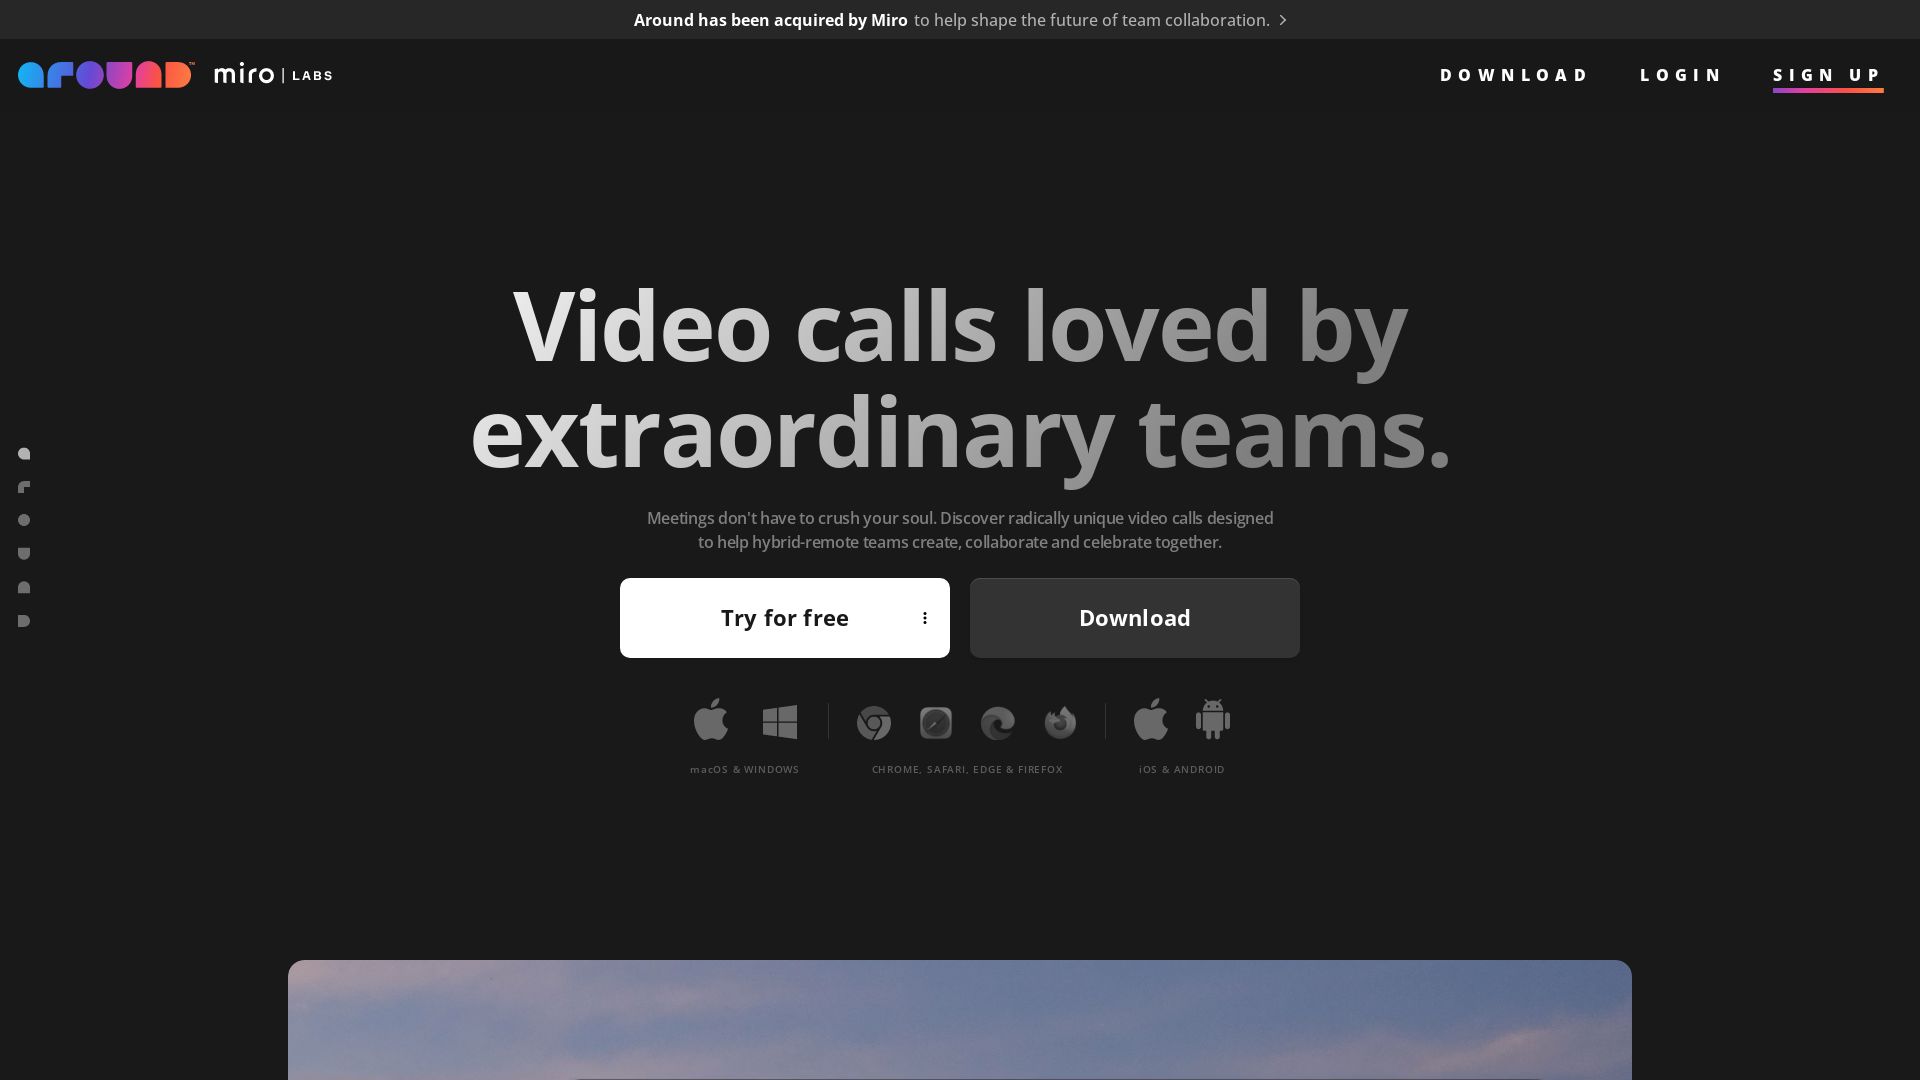Click the Around logo in the header
This screenshot has width=1920, height=1080.
tap(104, 74)
